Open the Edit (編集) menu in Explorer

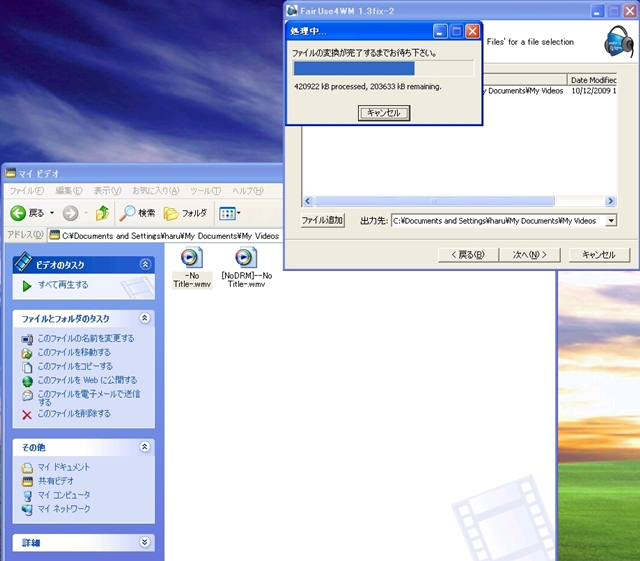point(69,191)
